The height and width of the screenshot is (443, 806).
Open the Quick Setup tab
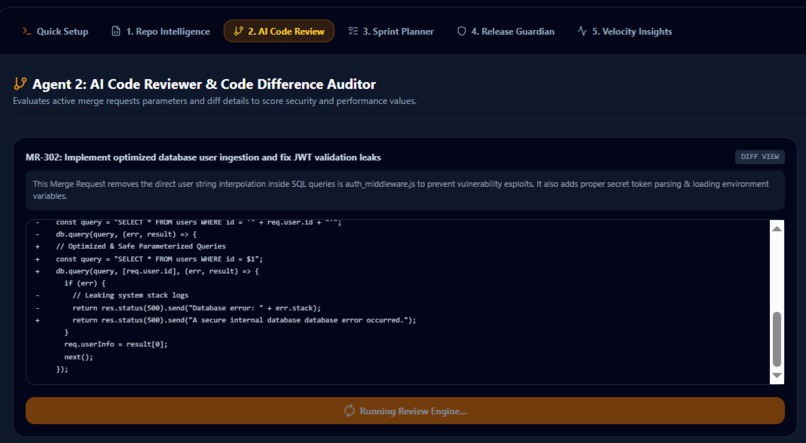tap(55, 31)
